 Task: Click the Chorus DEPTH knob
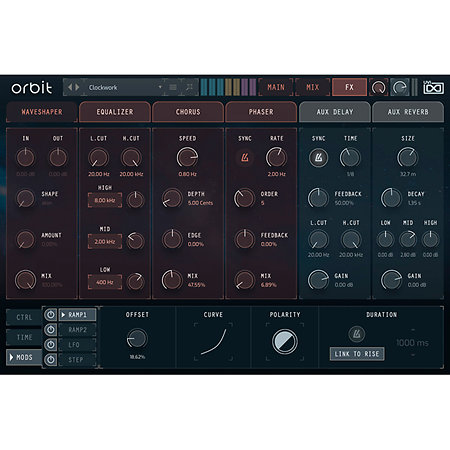(x=172, y=198)
